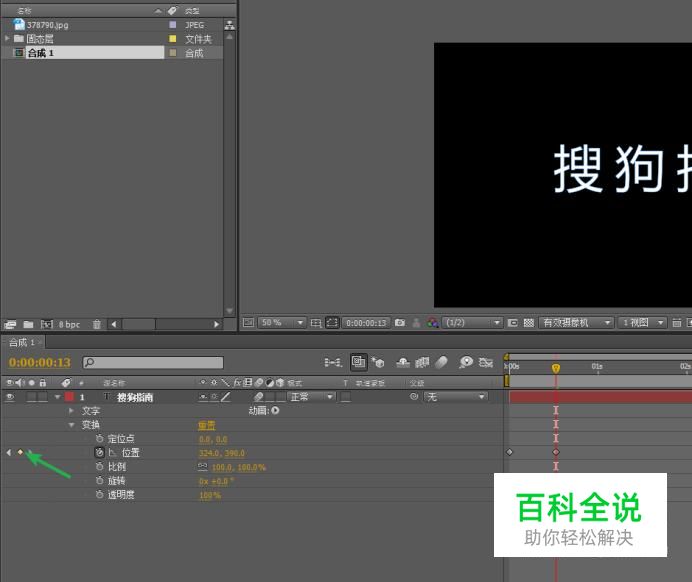The image size is (692, 582).
Task: Expand the 固态层 folder
Action: pyautogui.click(x=7, y=38)
